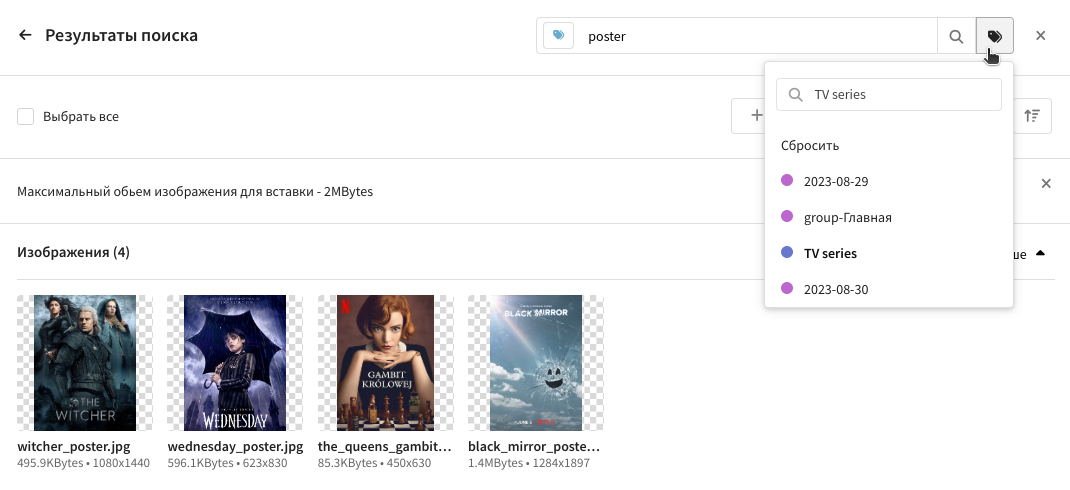Click the Результаты поиска title
1070x490 pixels.
click(x=121, y=35)
